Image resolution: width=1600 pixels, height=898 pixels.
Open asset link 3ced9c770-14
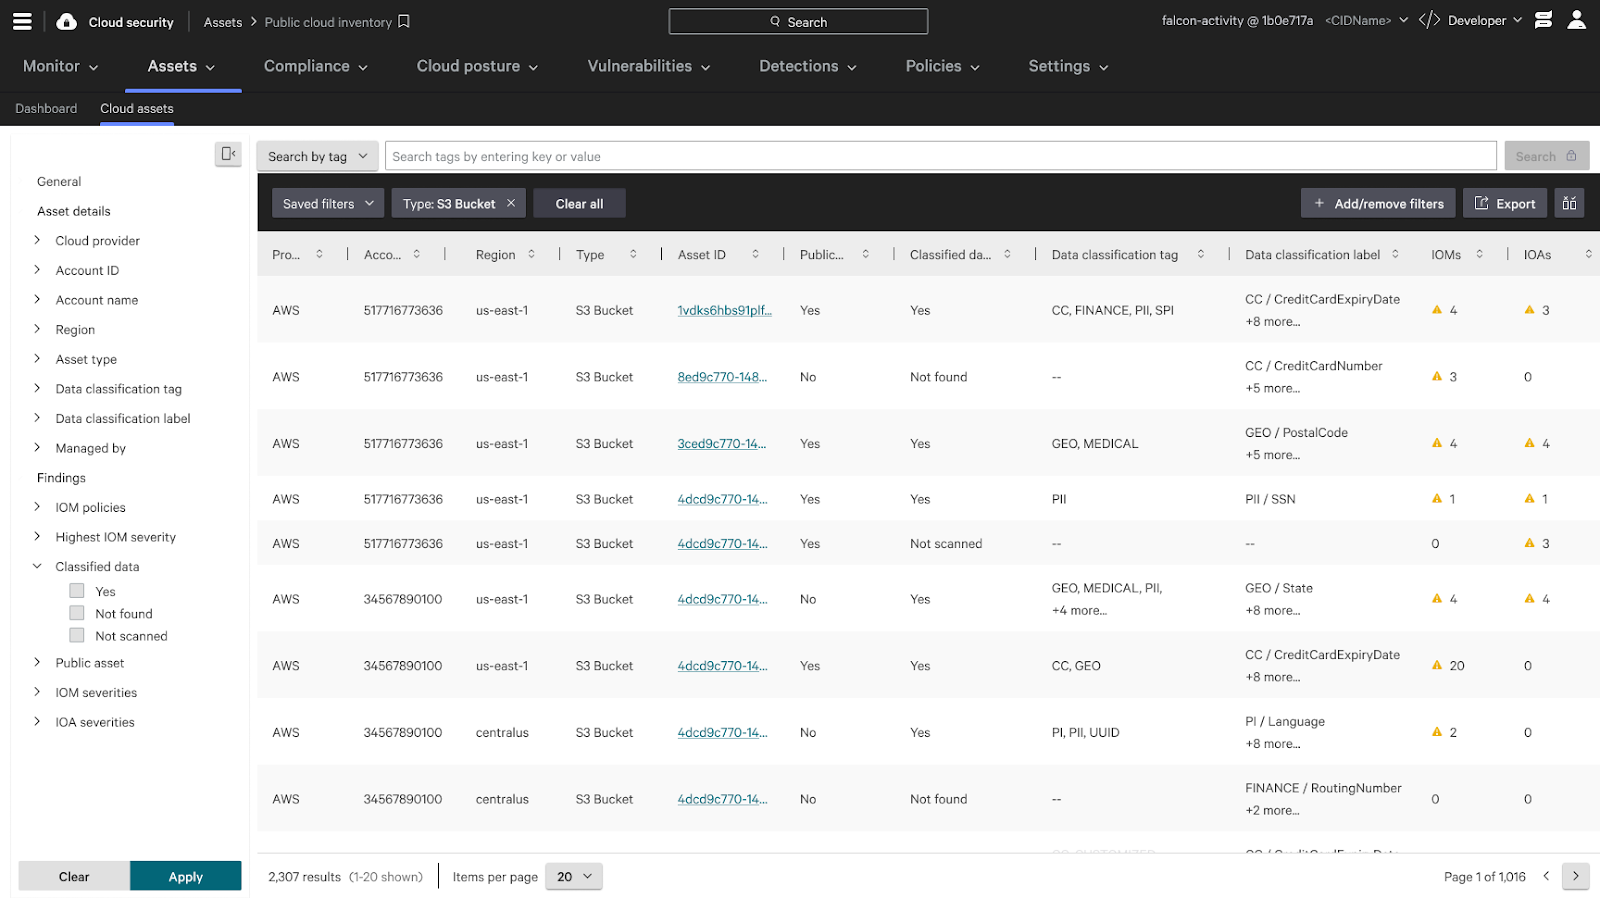click(722, 443)
